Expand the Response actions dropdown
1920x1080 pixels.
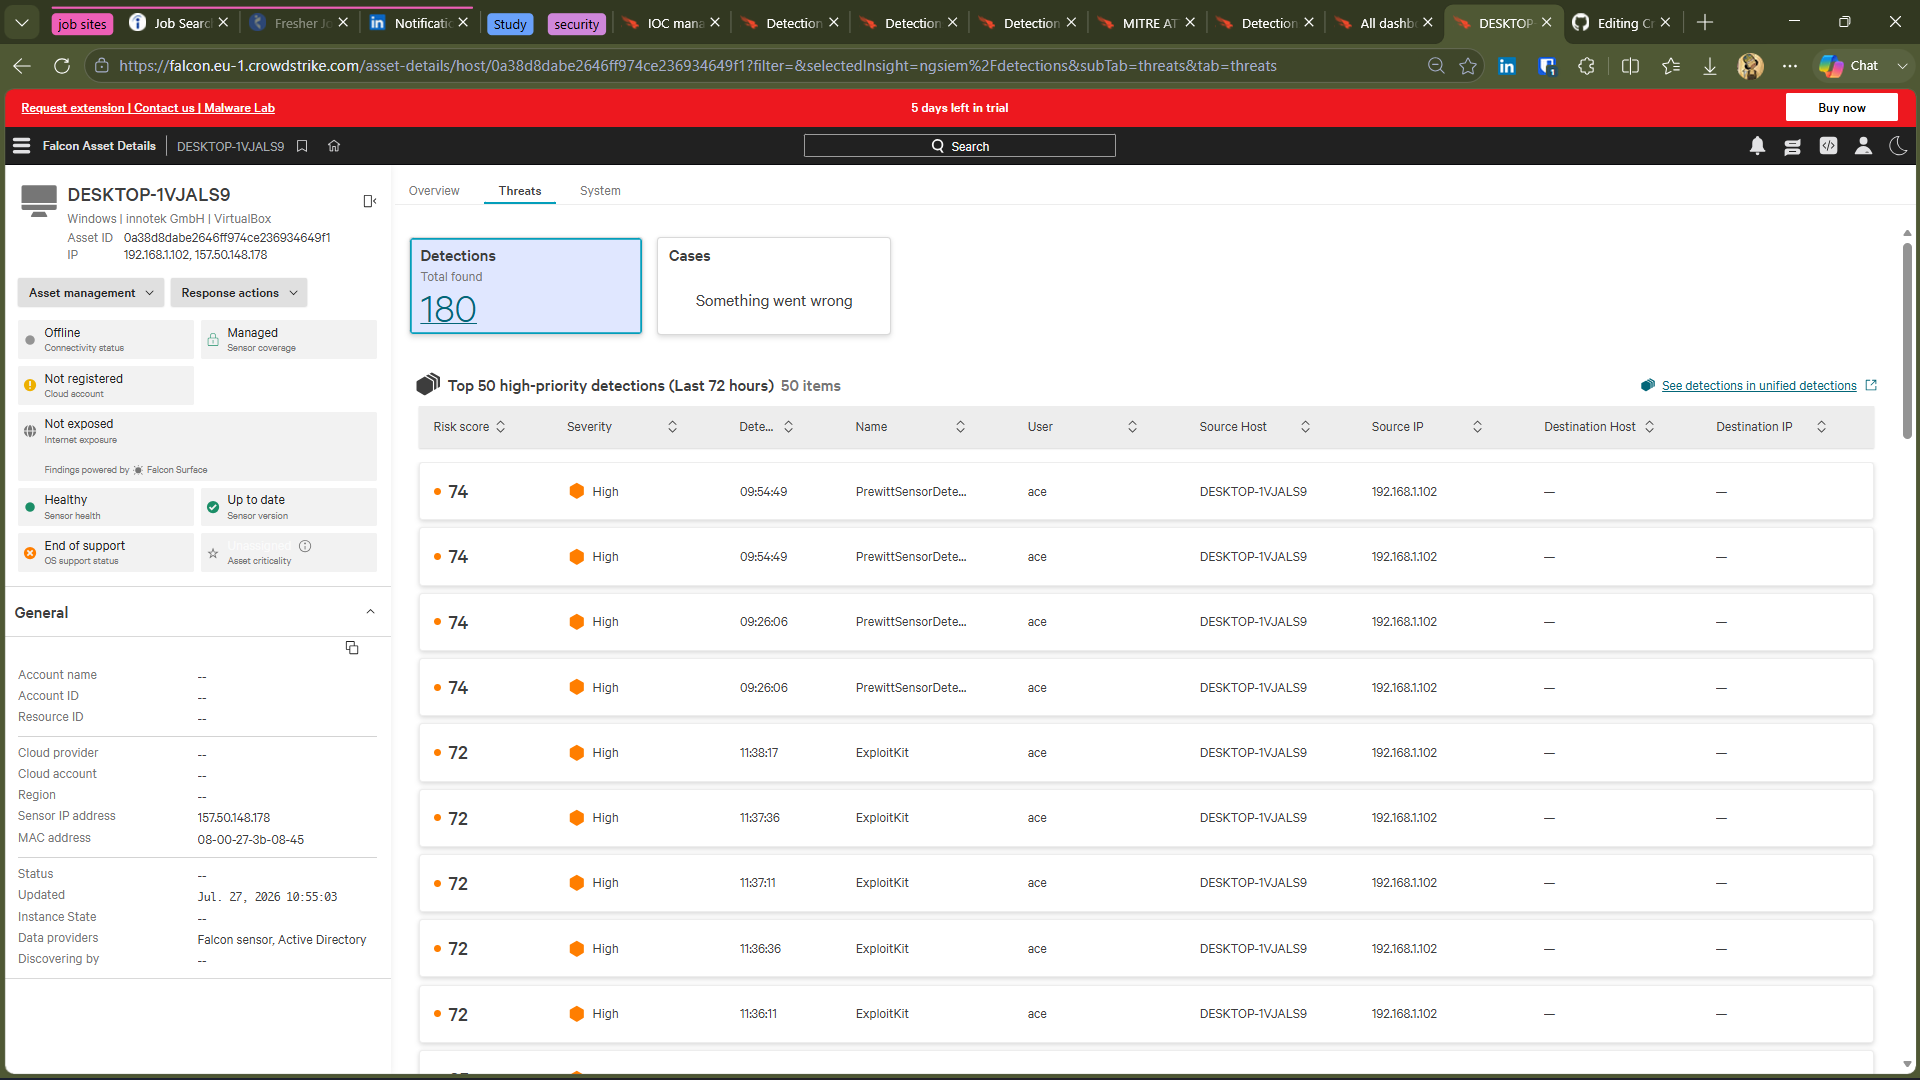239,293
